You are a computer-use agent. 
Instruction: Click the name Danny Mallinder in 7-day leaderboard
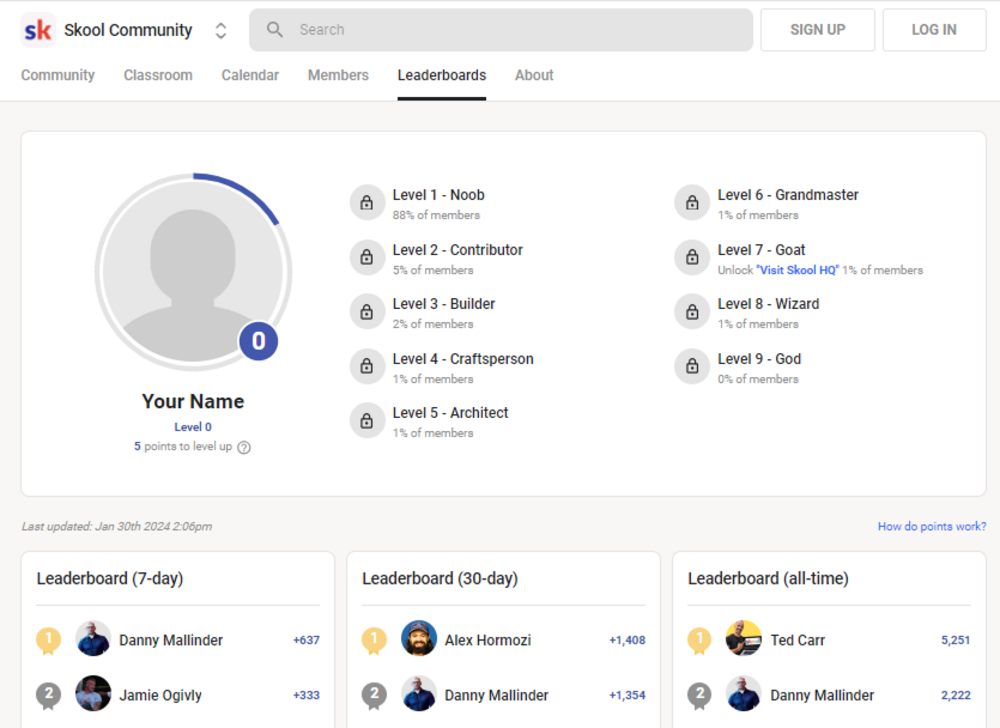point(171,640)
